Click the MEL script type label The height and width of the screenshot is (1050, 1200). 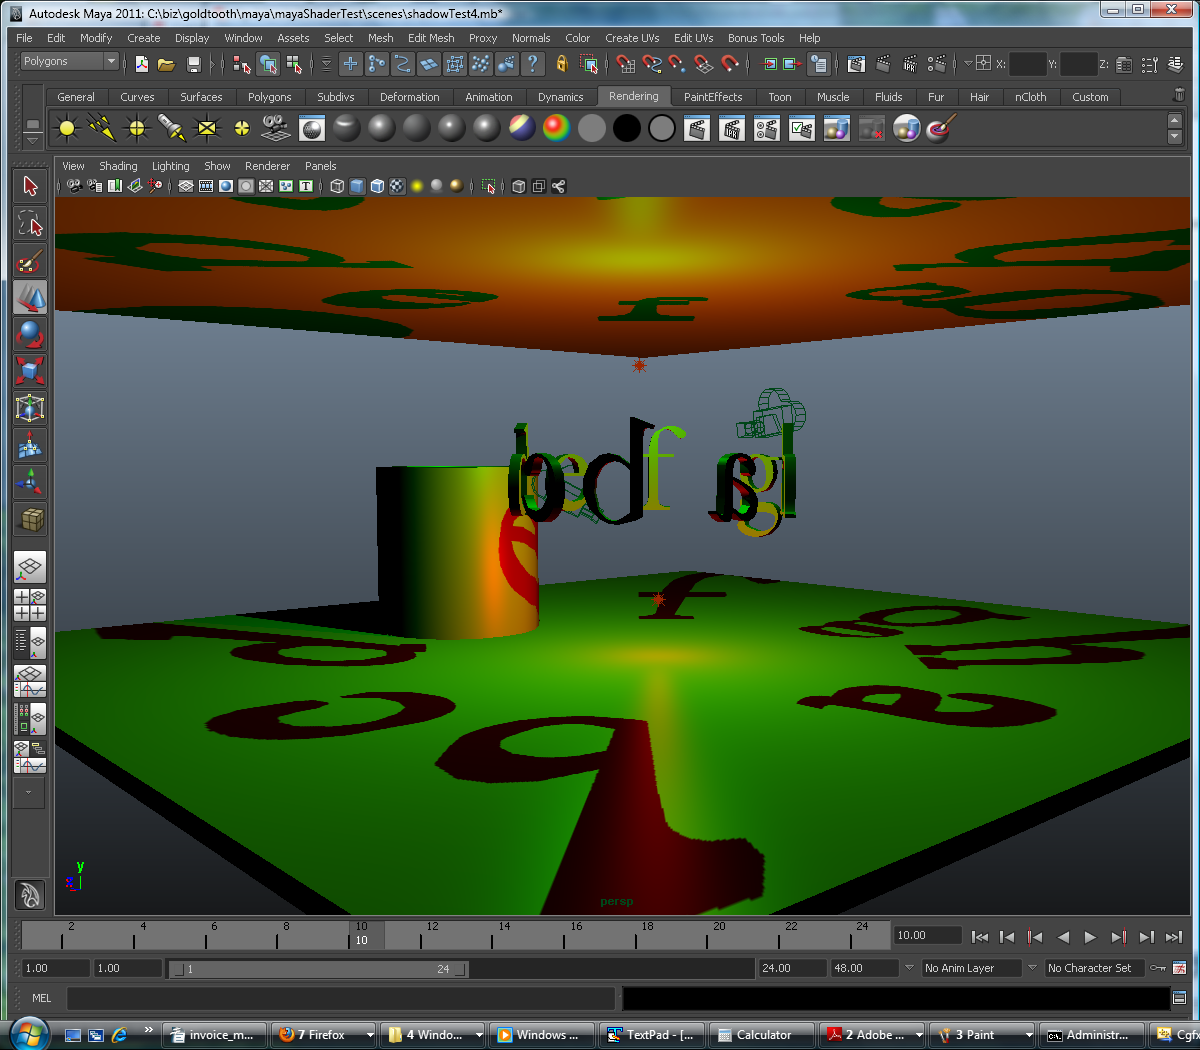(x=42, y=998)
